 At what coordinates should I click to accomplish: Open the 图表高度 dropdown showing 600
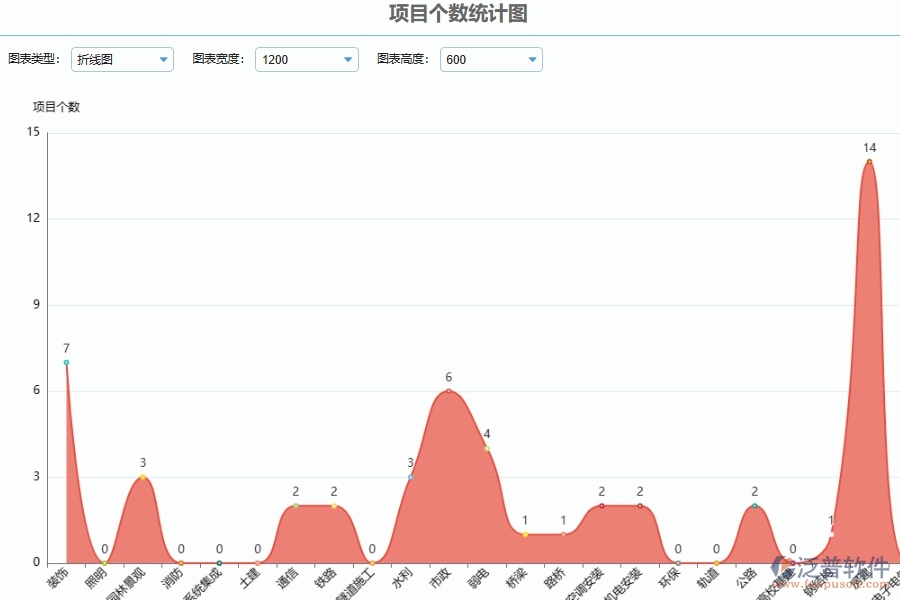533,59
